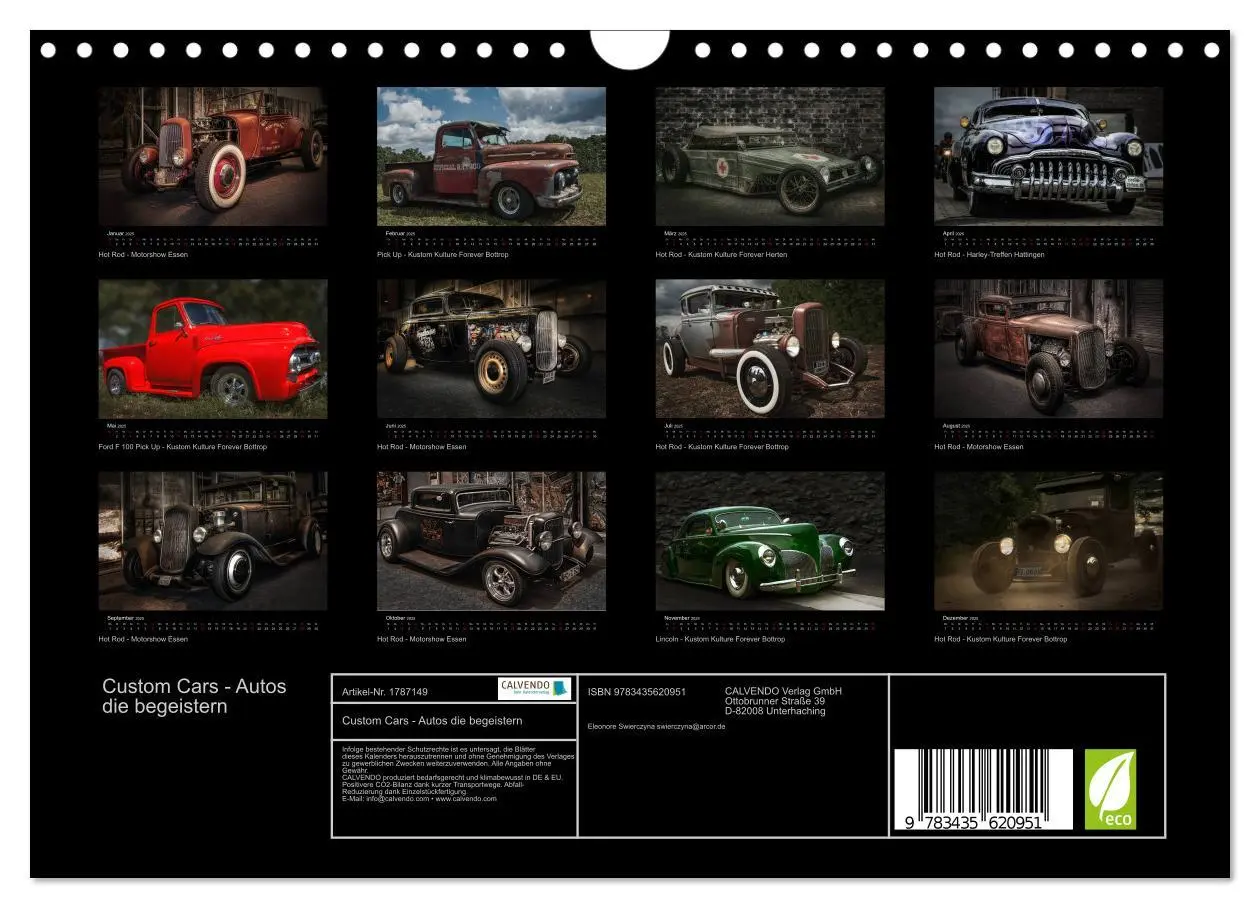The image size is (1260, 908).
Task: Click the green eco leaf logo
Action: (1110, 789)
